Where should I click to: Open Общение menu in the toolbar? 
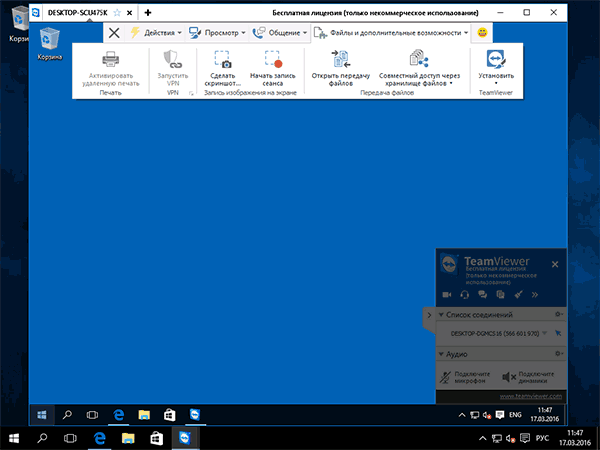click(280, 33)
